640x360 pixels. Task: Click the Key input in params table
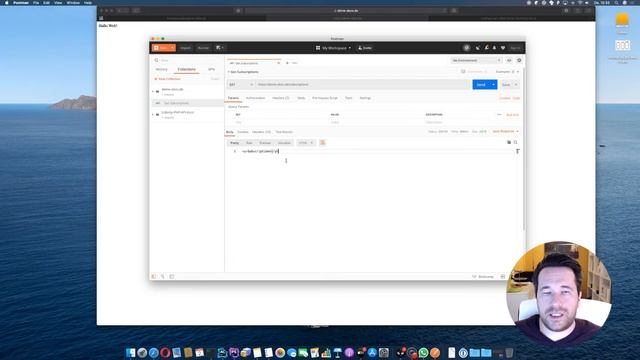tap(282, 122)
